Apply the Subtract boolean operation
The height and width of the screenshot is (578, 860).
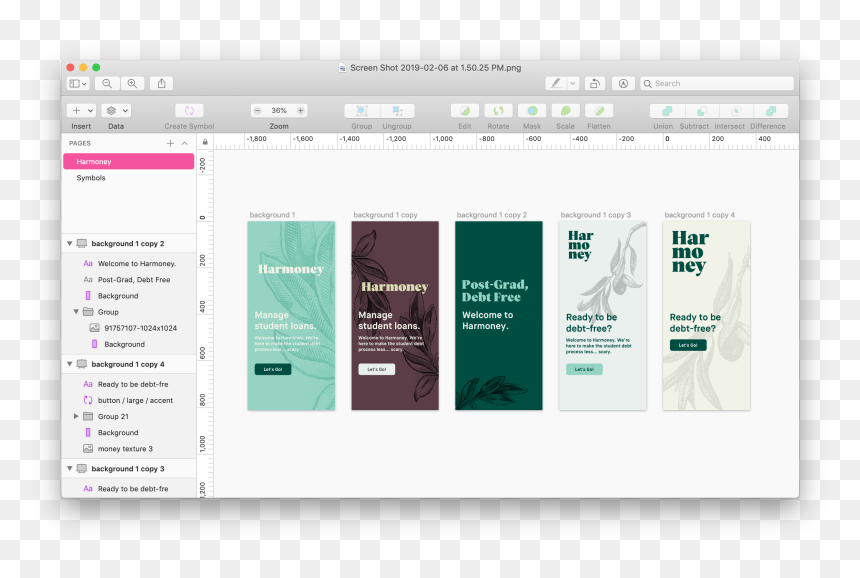pos(701,111)
